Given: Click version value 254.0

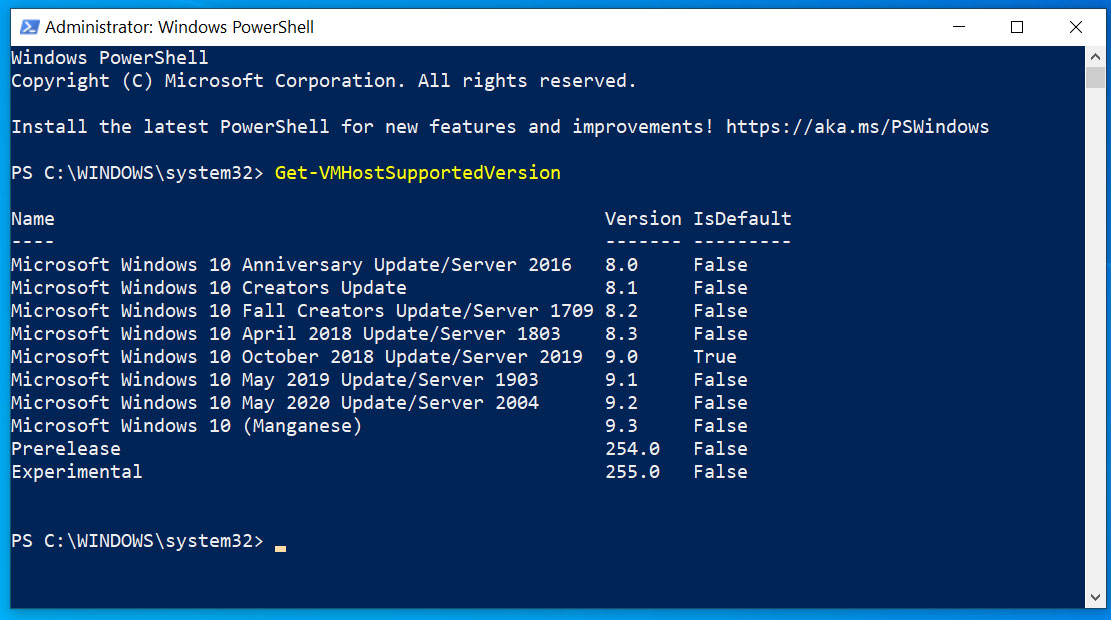Looking at the screenshot, I should click(633, 449).
